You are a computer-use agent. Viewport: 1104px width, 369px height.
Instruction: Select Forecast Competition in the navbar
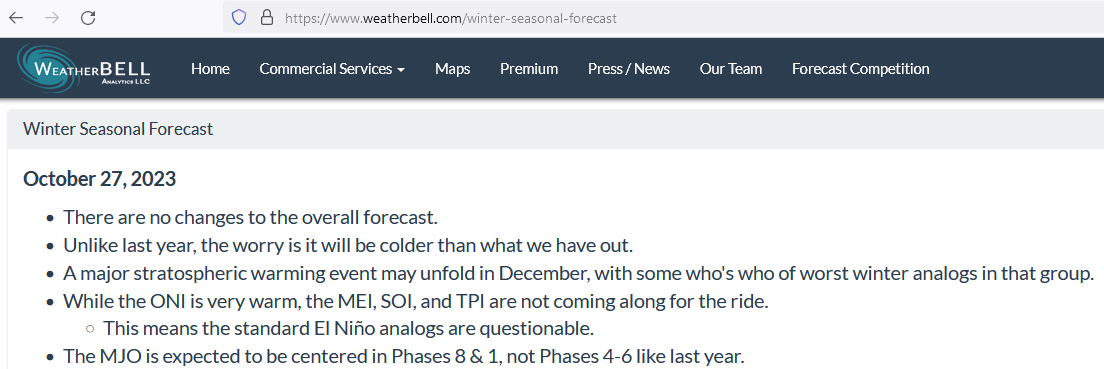[860, 69]
